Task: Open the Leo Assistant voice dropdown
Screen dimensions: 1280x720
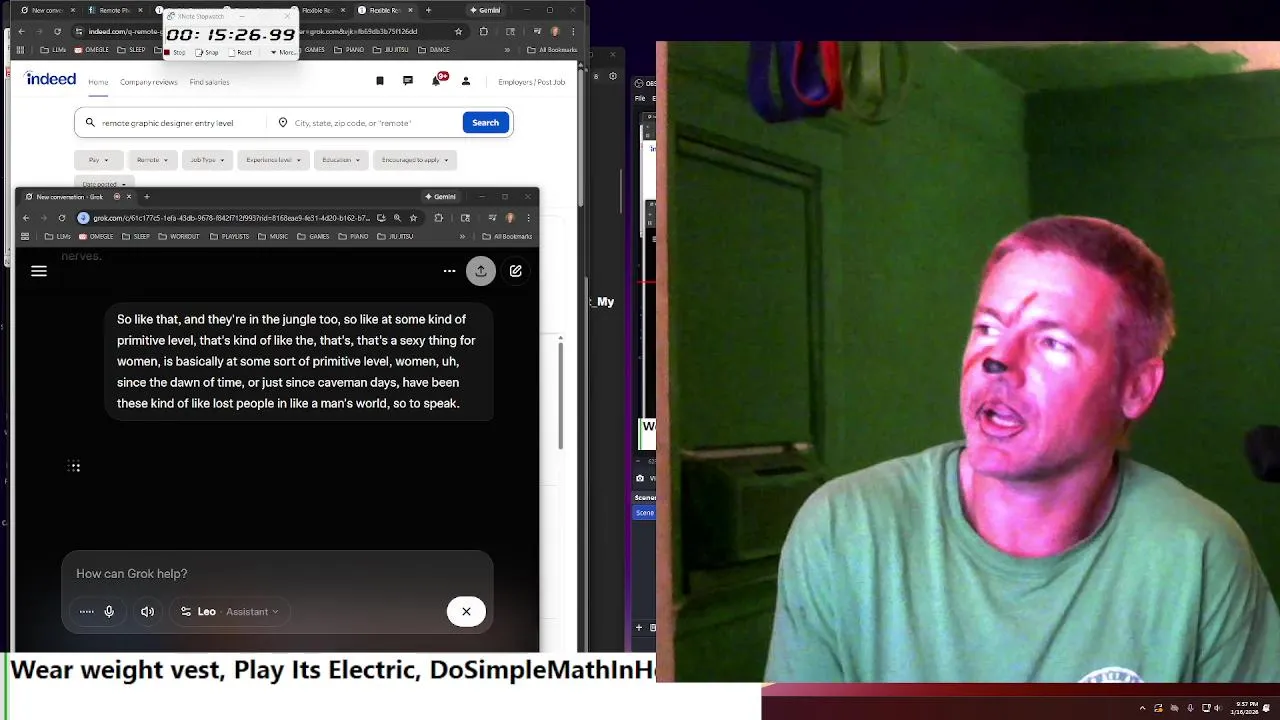Action: (x=230, y=611)
